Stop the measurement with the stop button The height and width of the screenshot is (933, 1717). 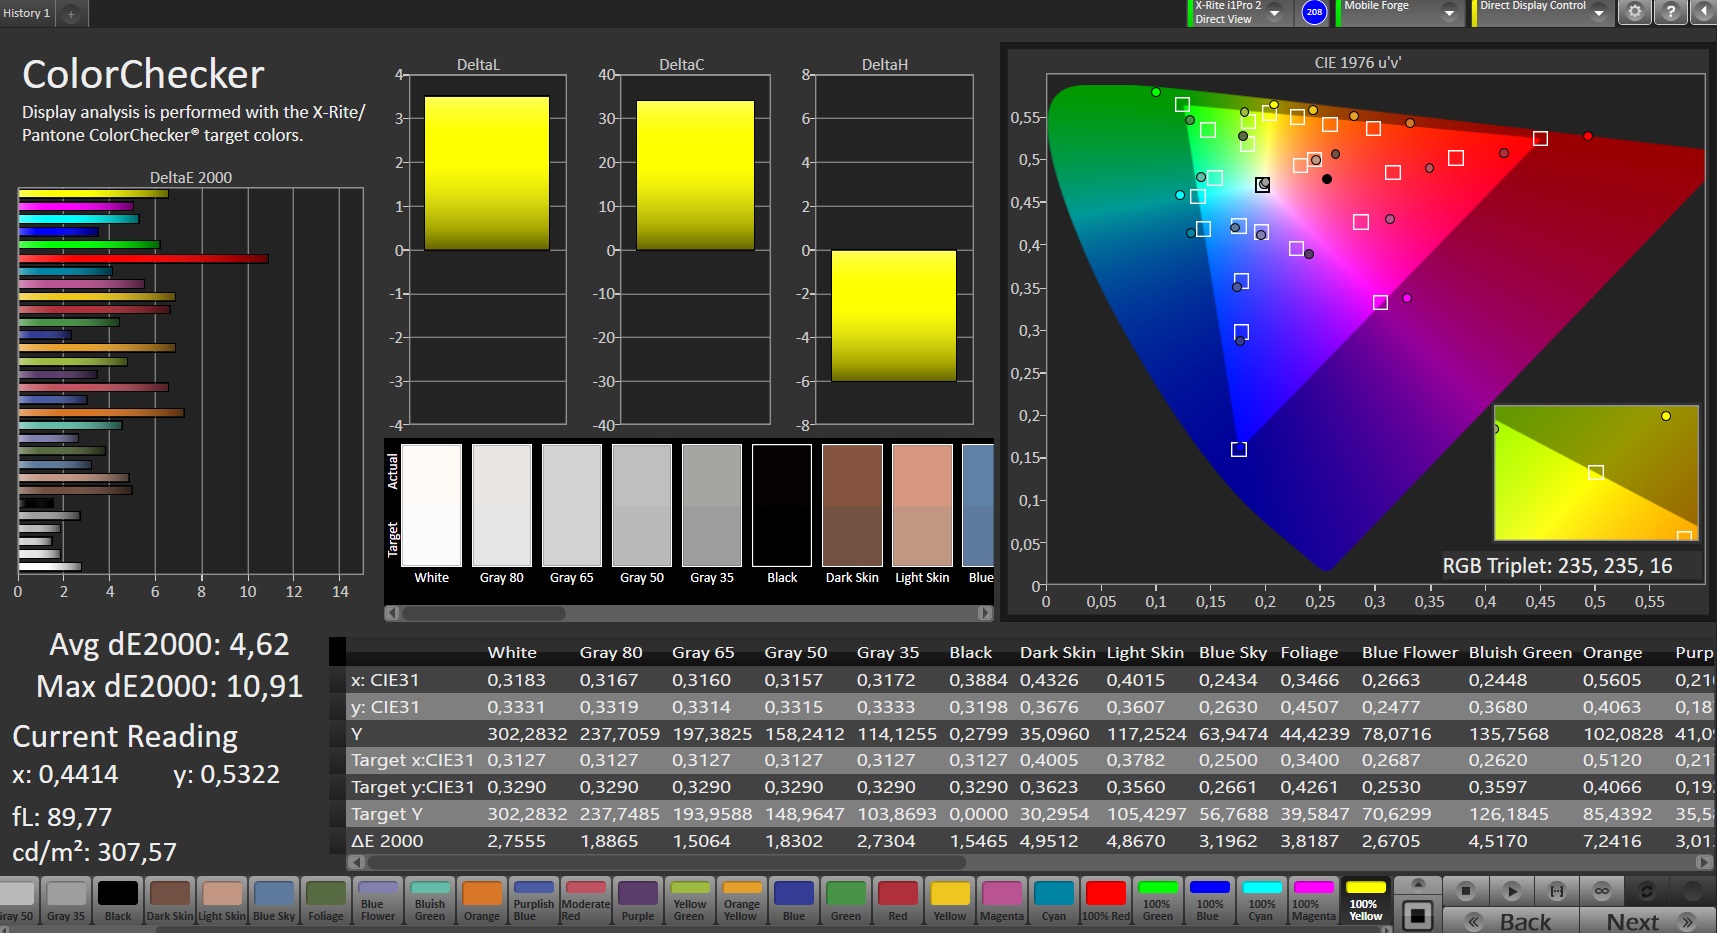click(x=1466, y=890)
